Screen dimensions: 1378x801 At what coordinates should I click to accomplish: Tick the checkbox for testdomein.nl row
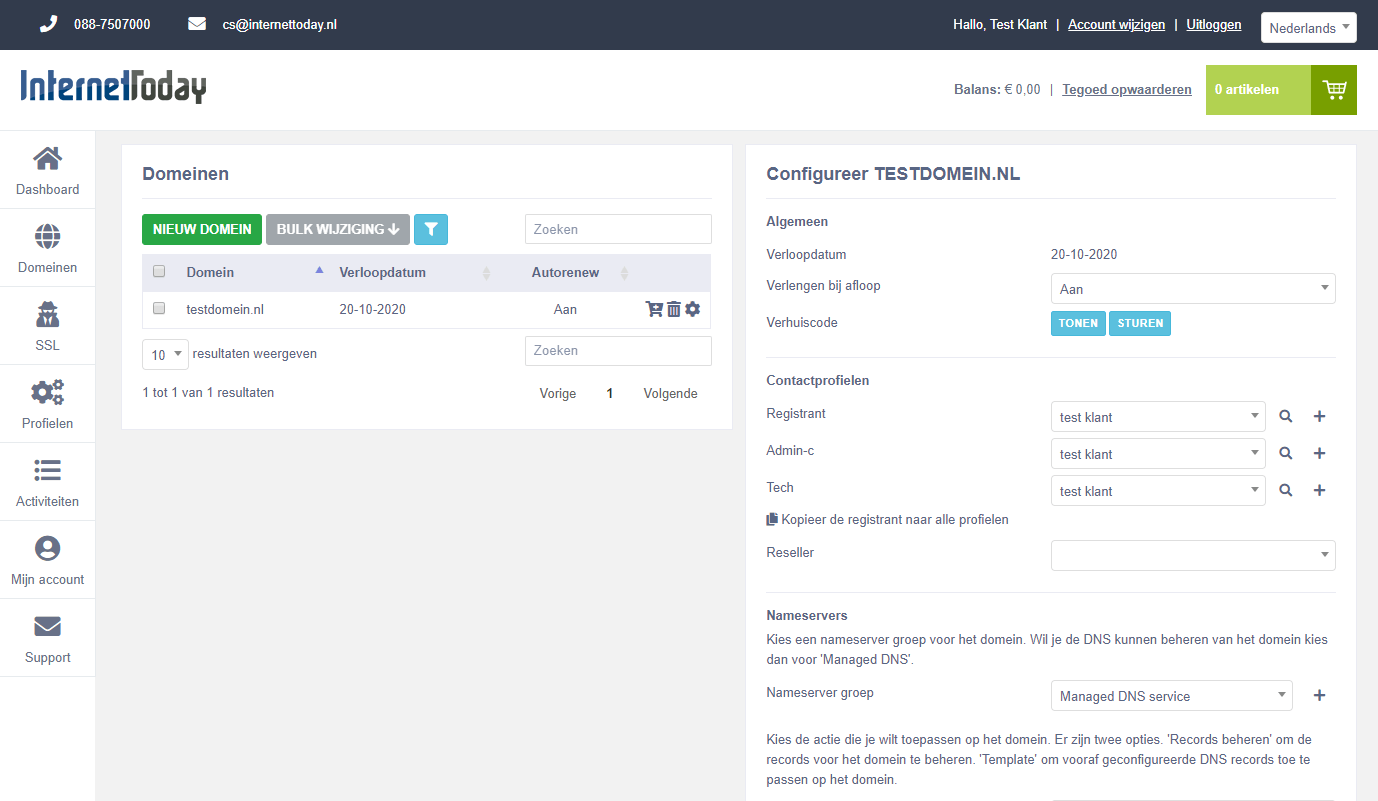159,309
